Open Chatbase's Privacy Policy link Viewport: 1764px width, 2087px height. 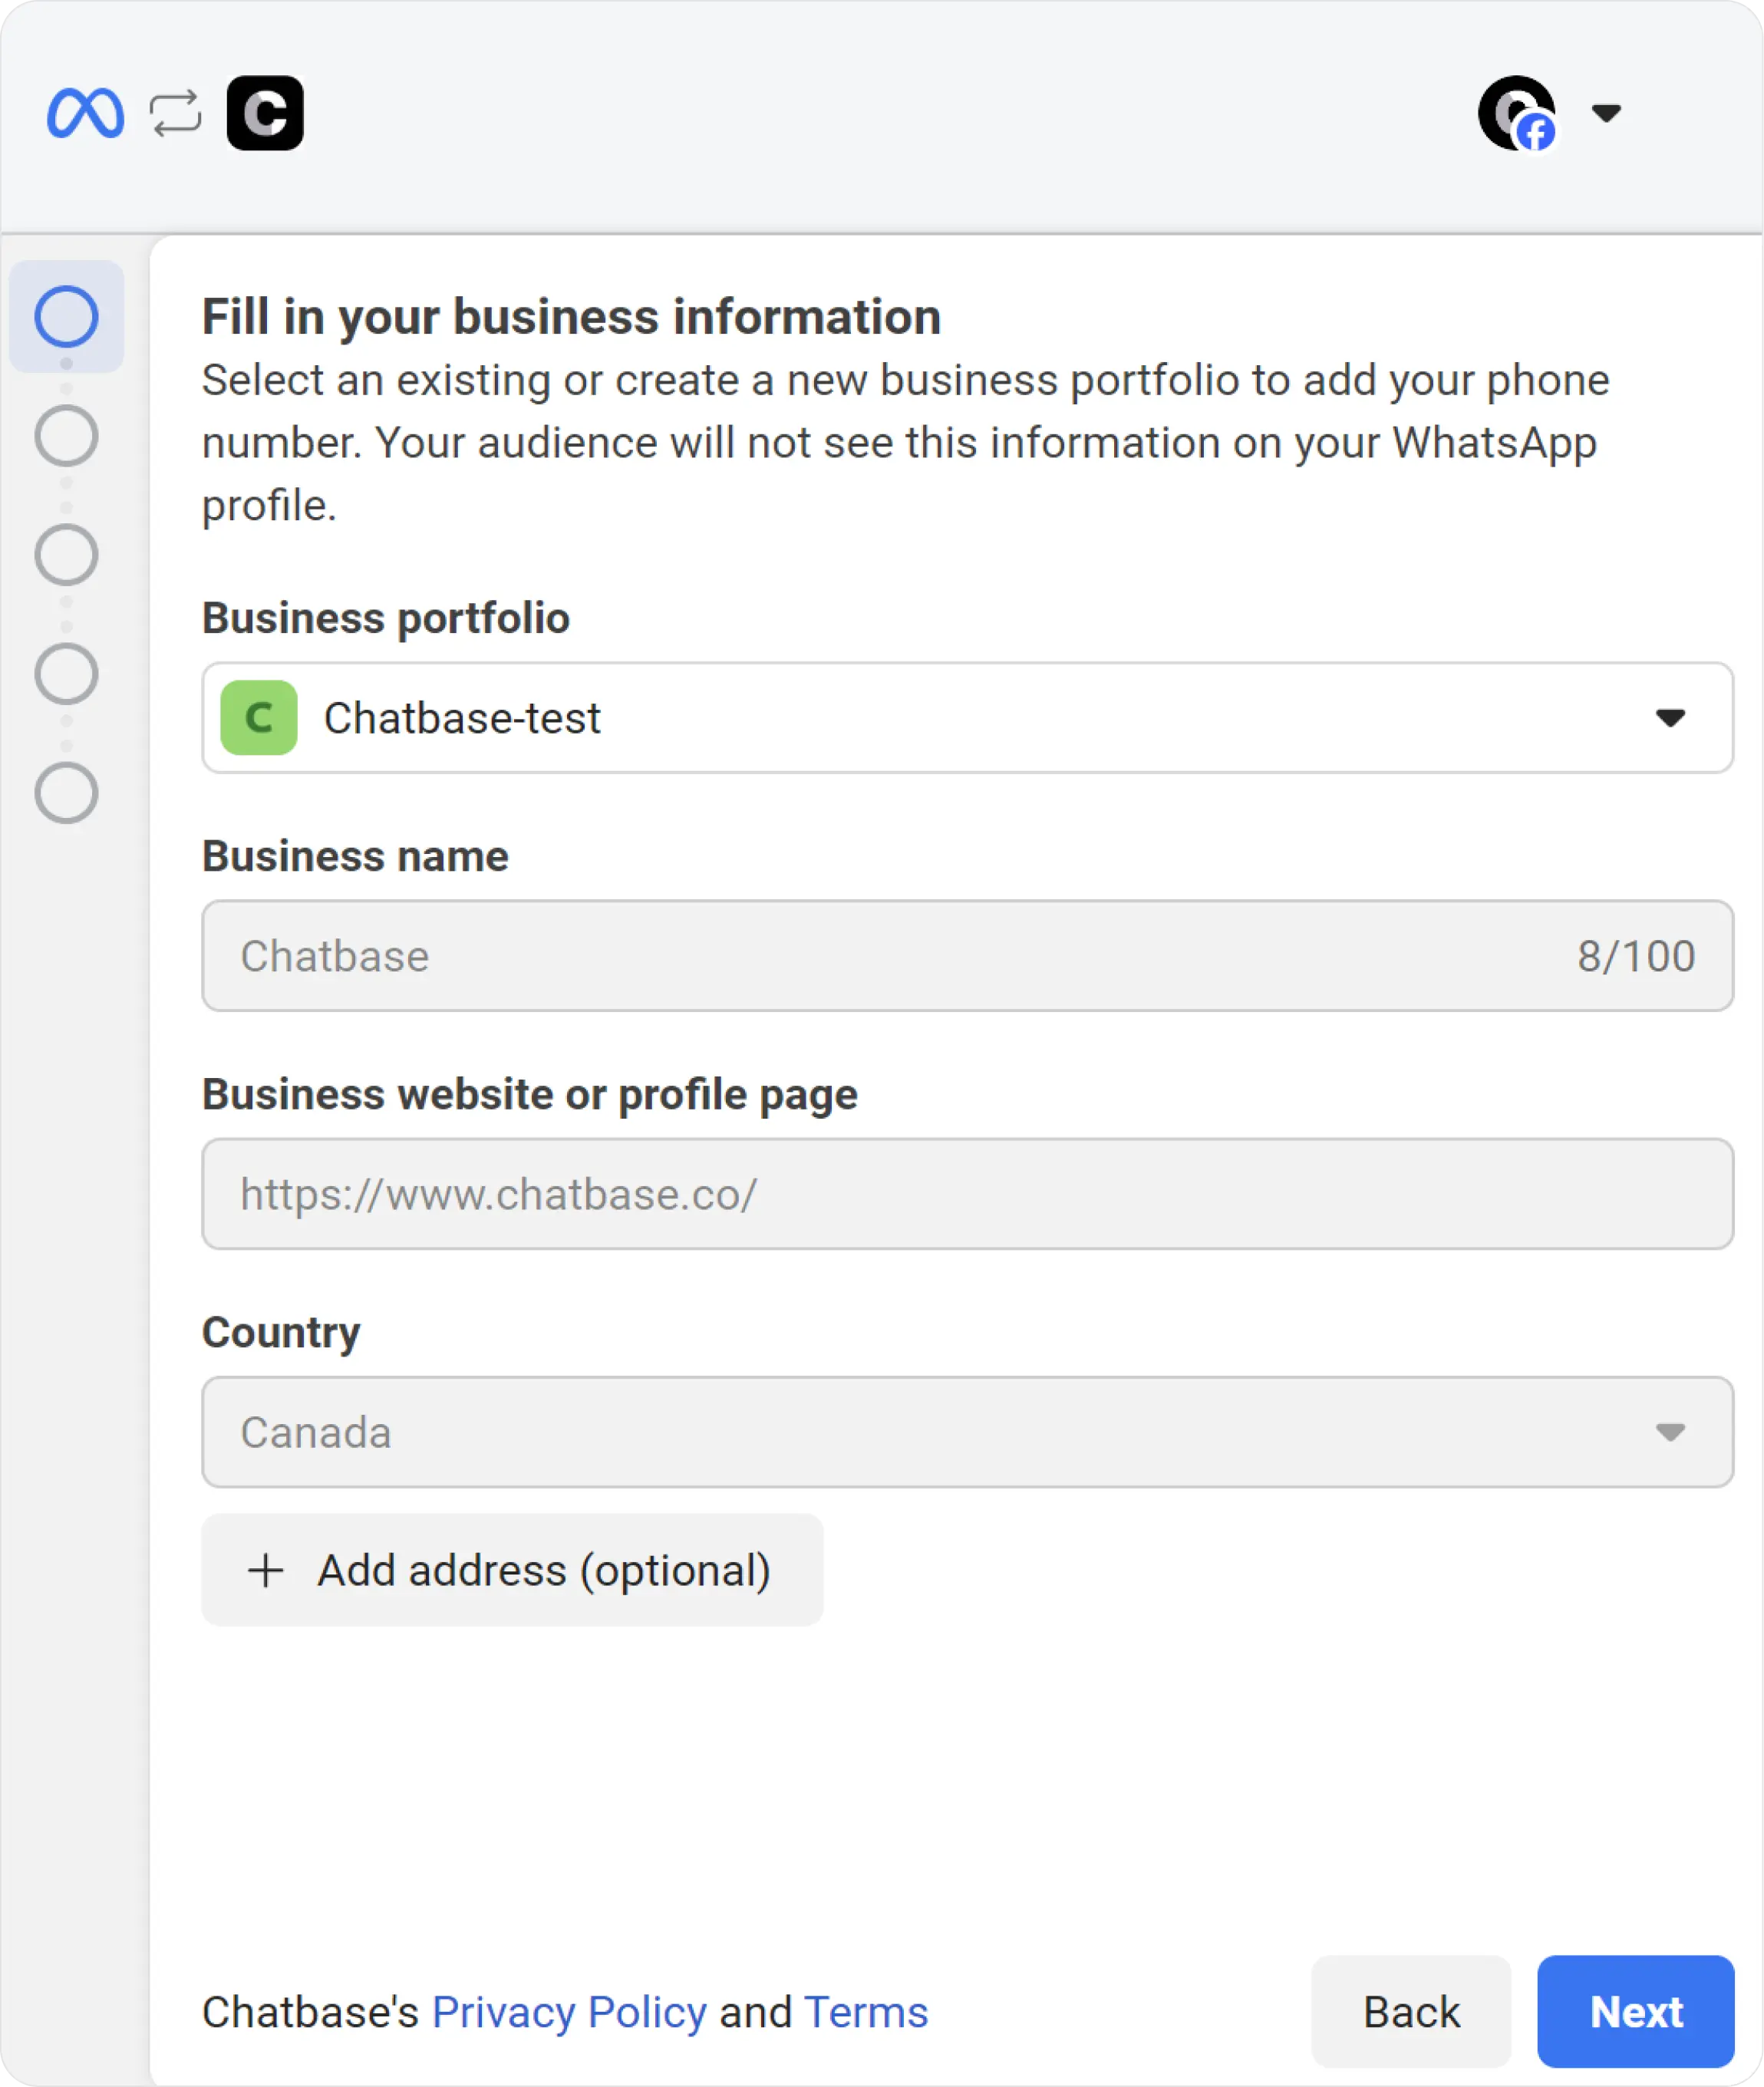coord(569,2012)
